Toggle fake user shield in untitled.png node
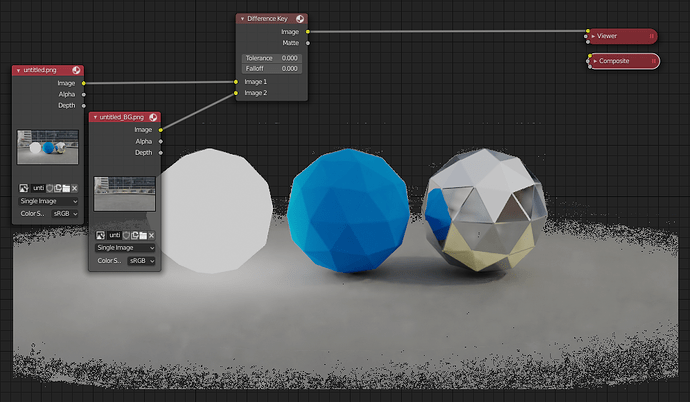This screenshot has width=690, height=402. pyautogui.click(x=50, y=188)
